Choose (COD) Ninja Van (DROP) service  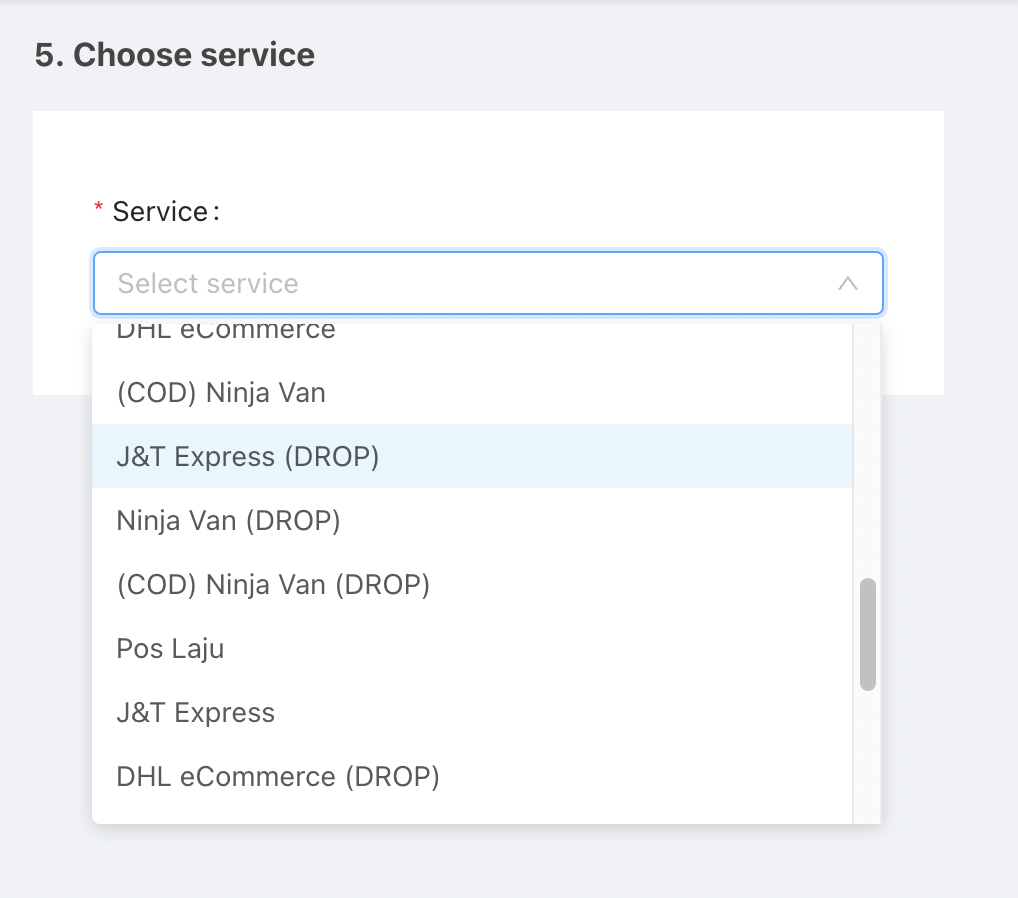click(472, 584)
